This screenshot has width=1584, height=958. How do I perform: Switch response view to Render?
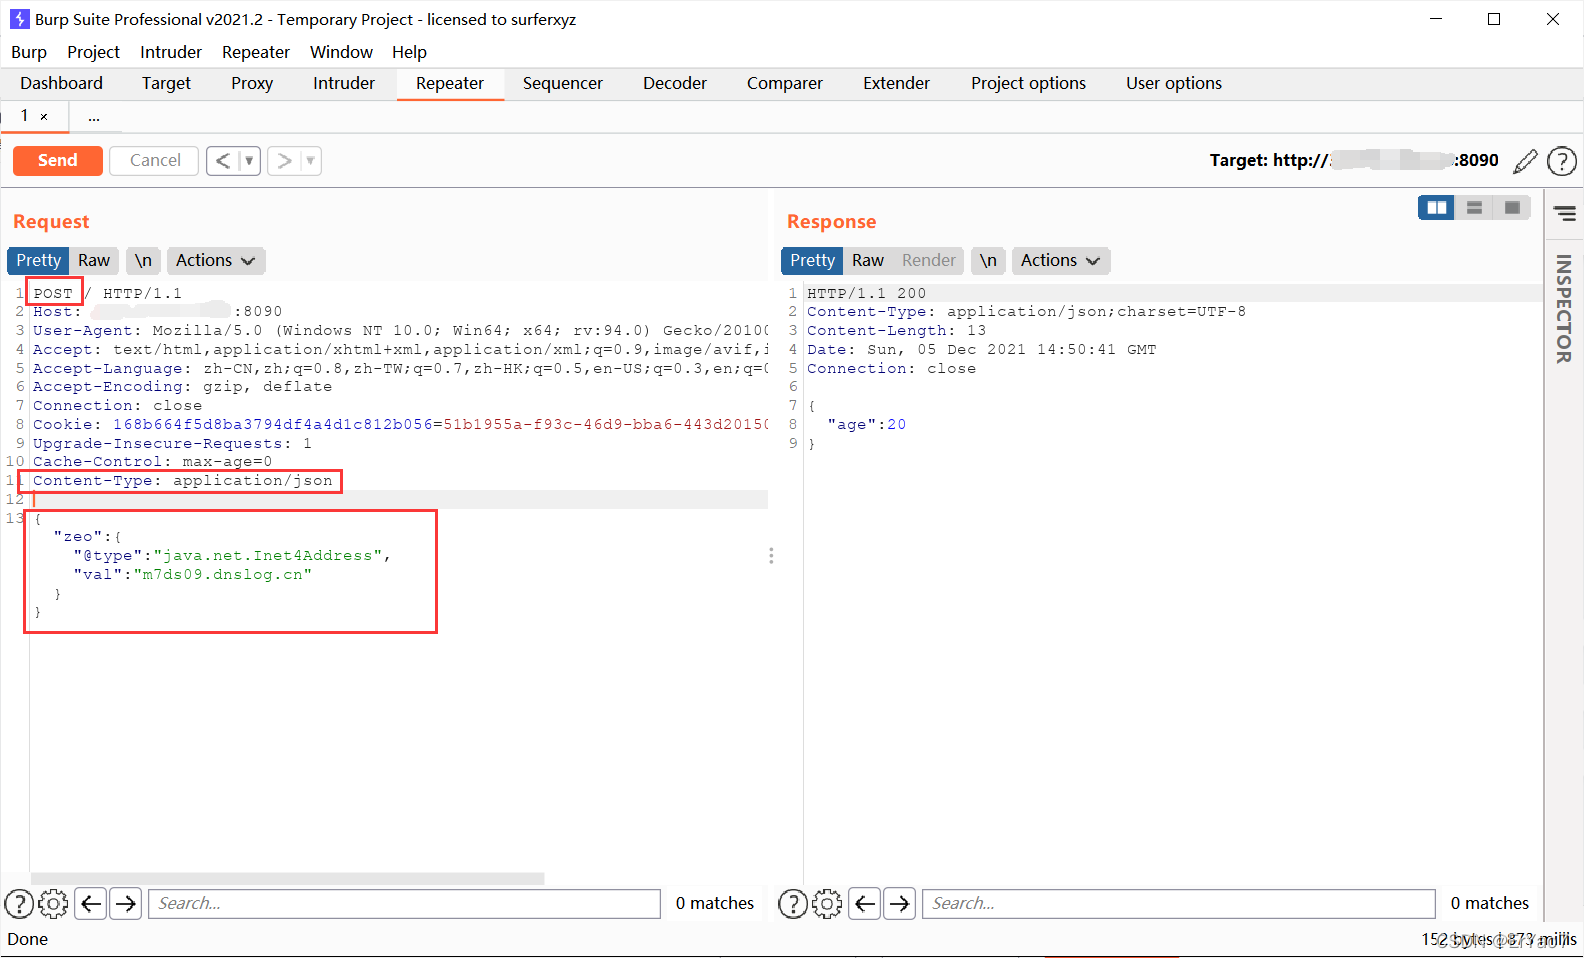pos(929,260)
